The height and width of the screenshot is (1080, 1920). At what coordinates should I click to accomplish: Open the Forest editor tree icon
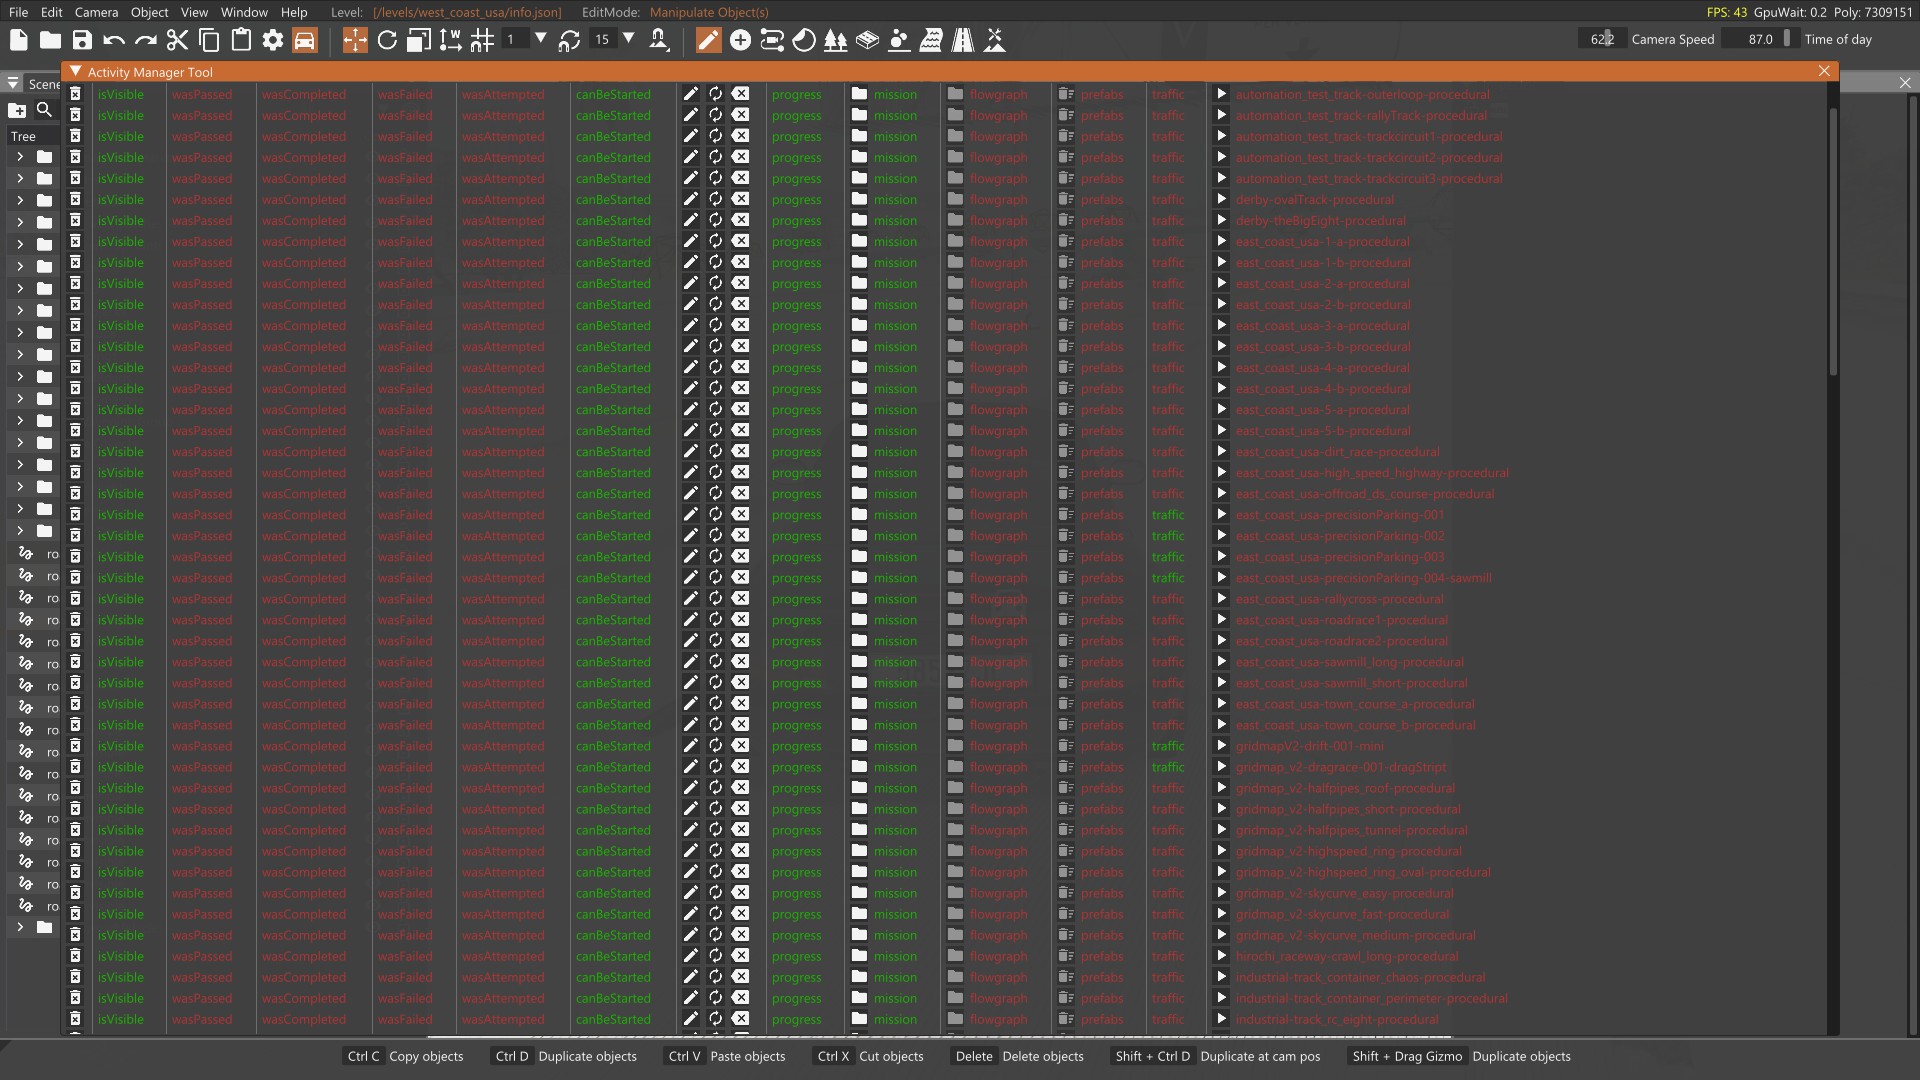835,40
